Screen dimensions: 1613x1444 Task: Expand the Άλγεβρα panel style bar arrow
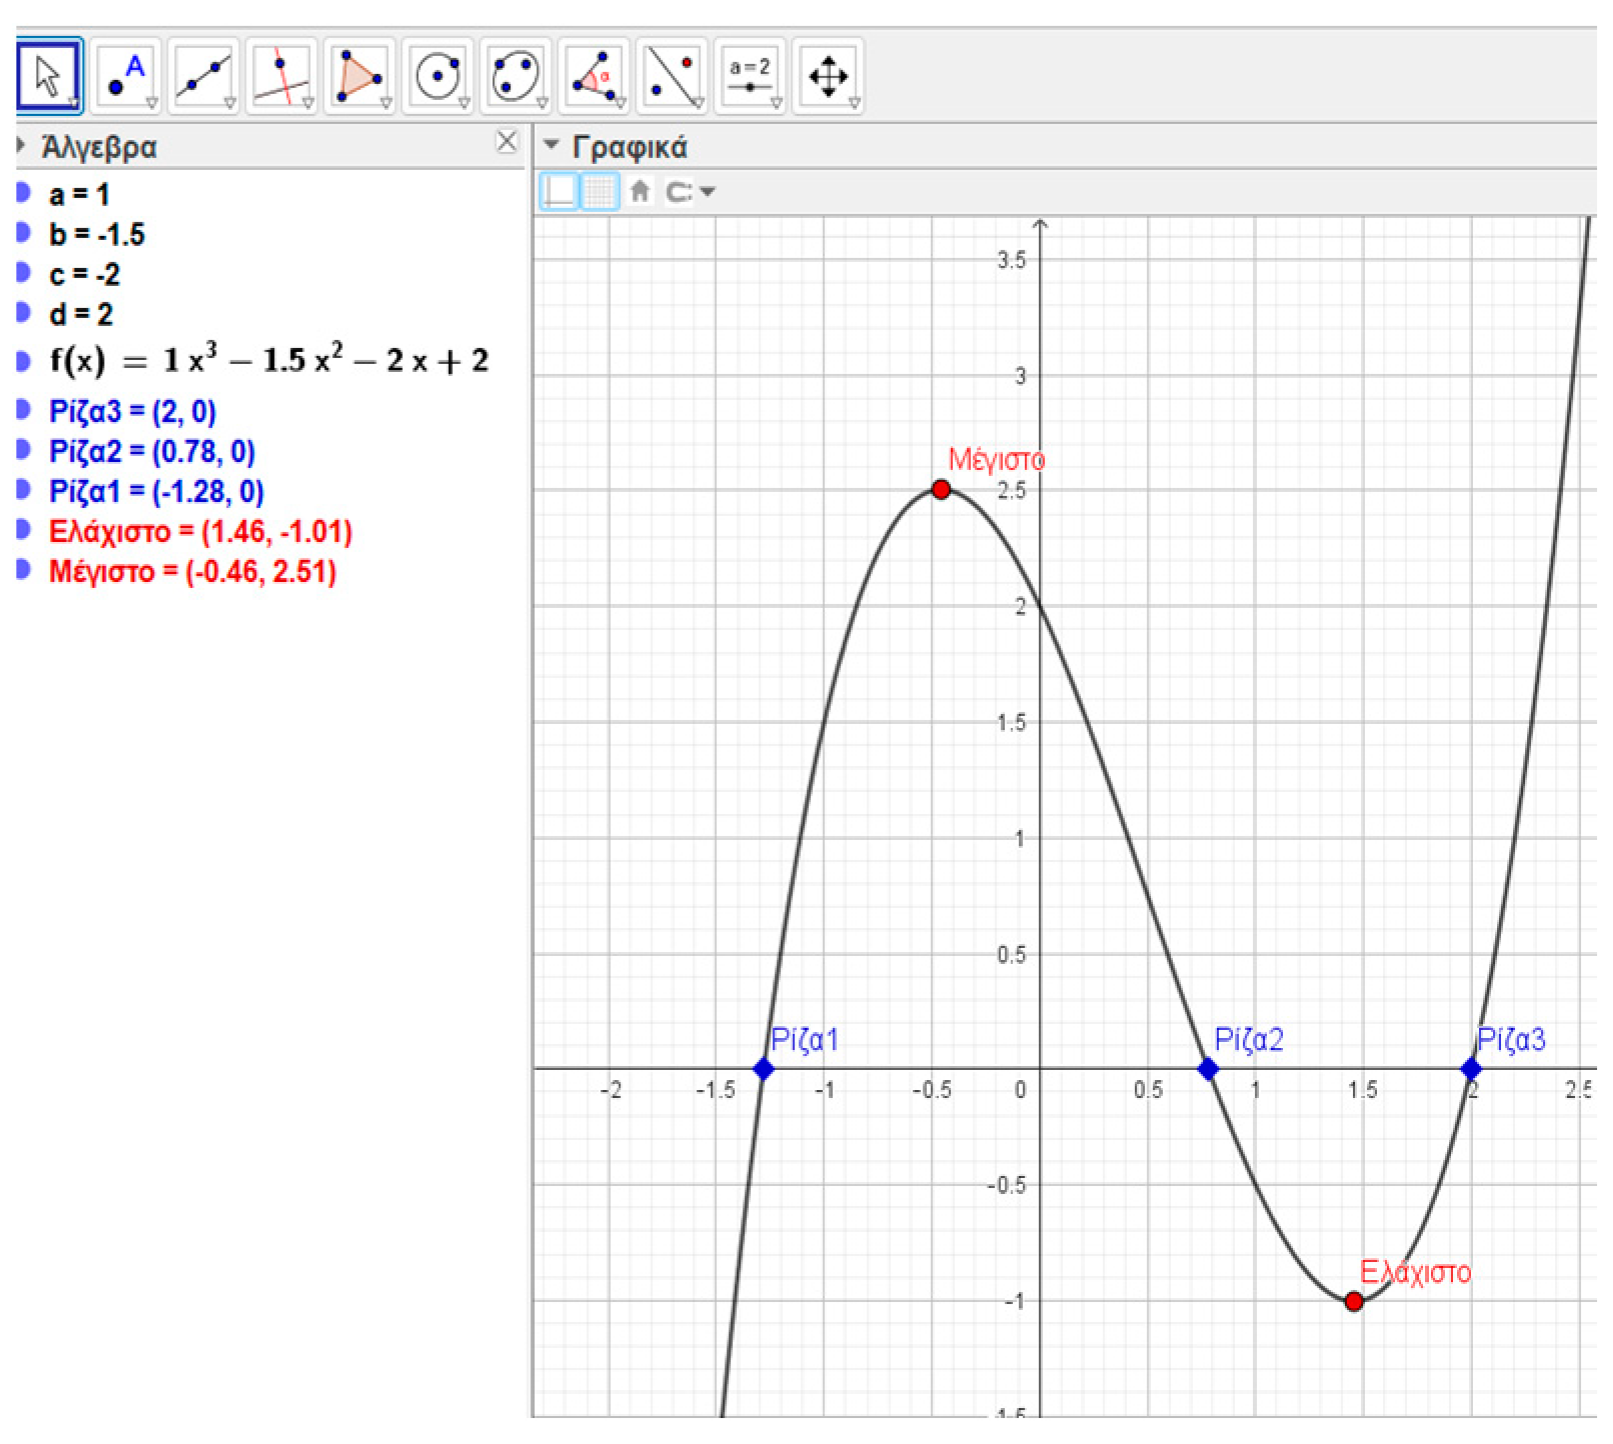pyautogui.click(x=21, y=146)
